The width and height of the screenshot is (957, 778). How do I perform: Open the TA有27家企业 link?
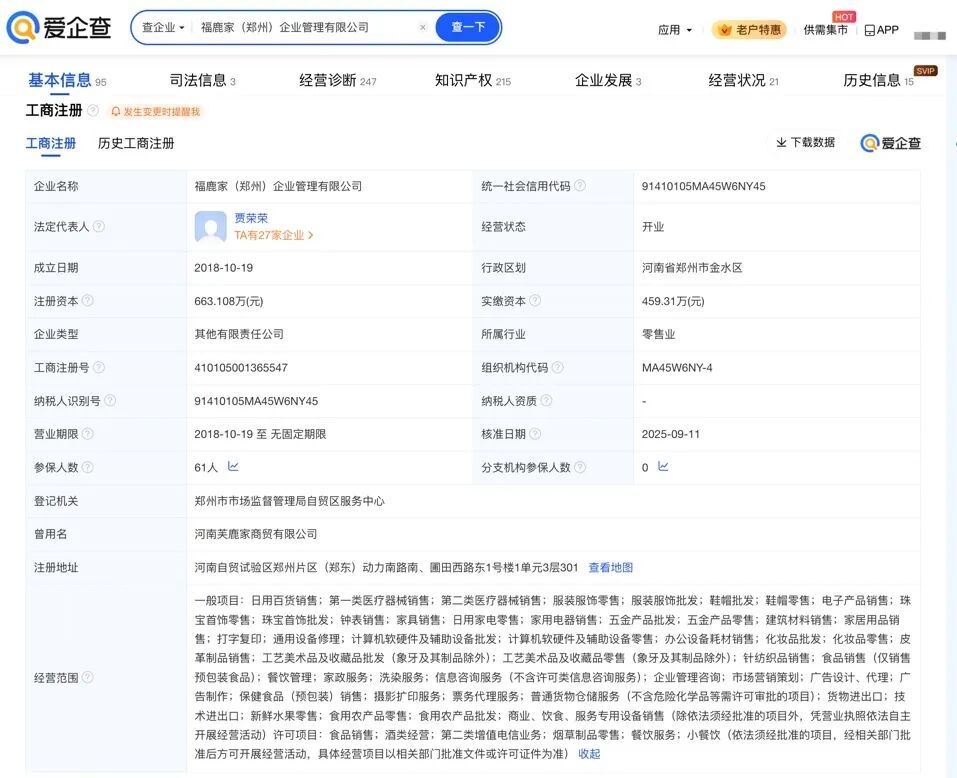274,236
